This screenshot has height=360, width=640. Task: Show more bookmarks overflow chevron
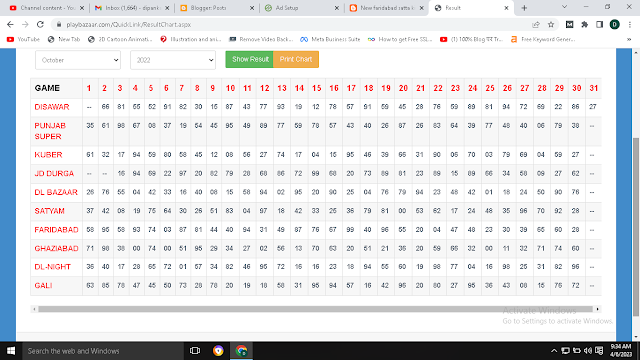click(x=629, y=39)
